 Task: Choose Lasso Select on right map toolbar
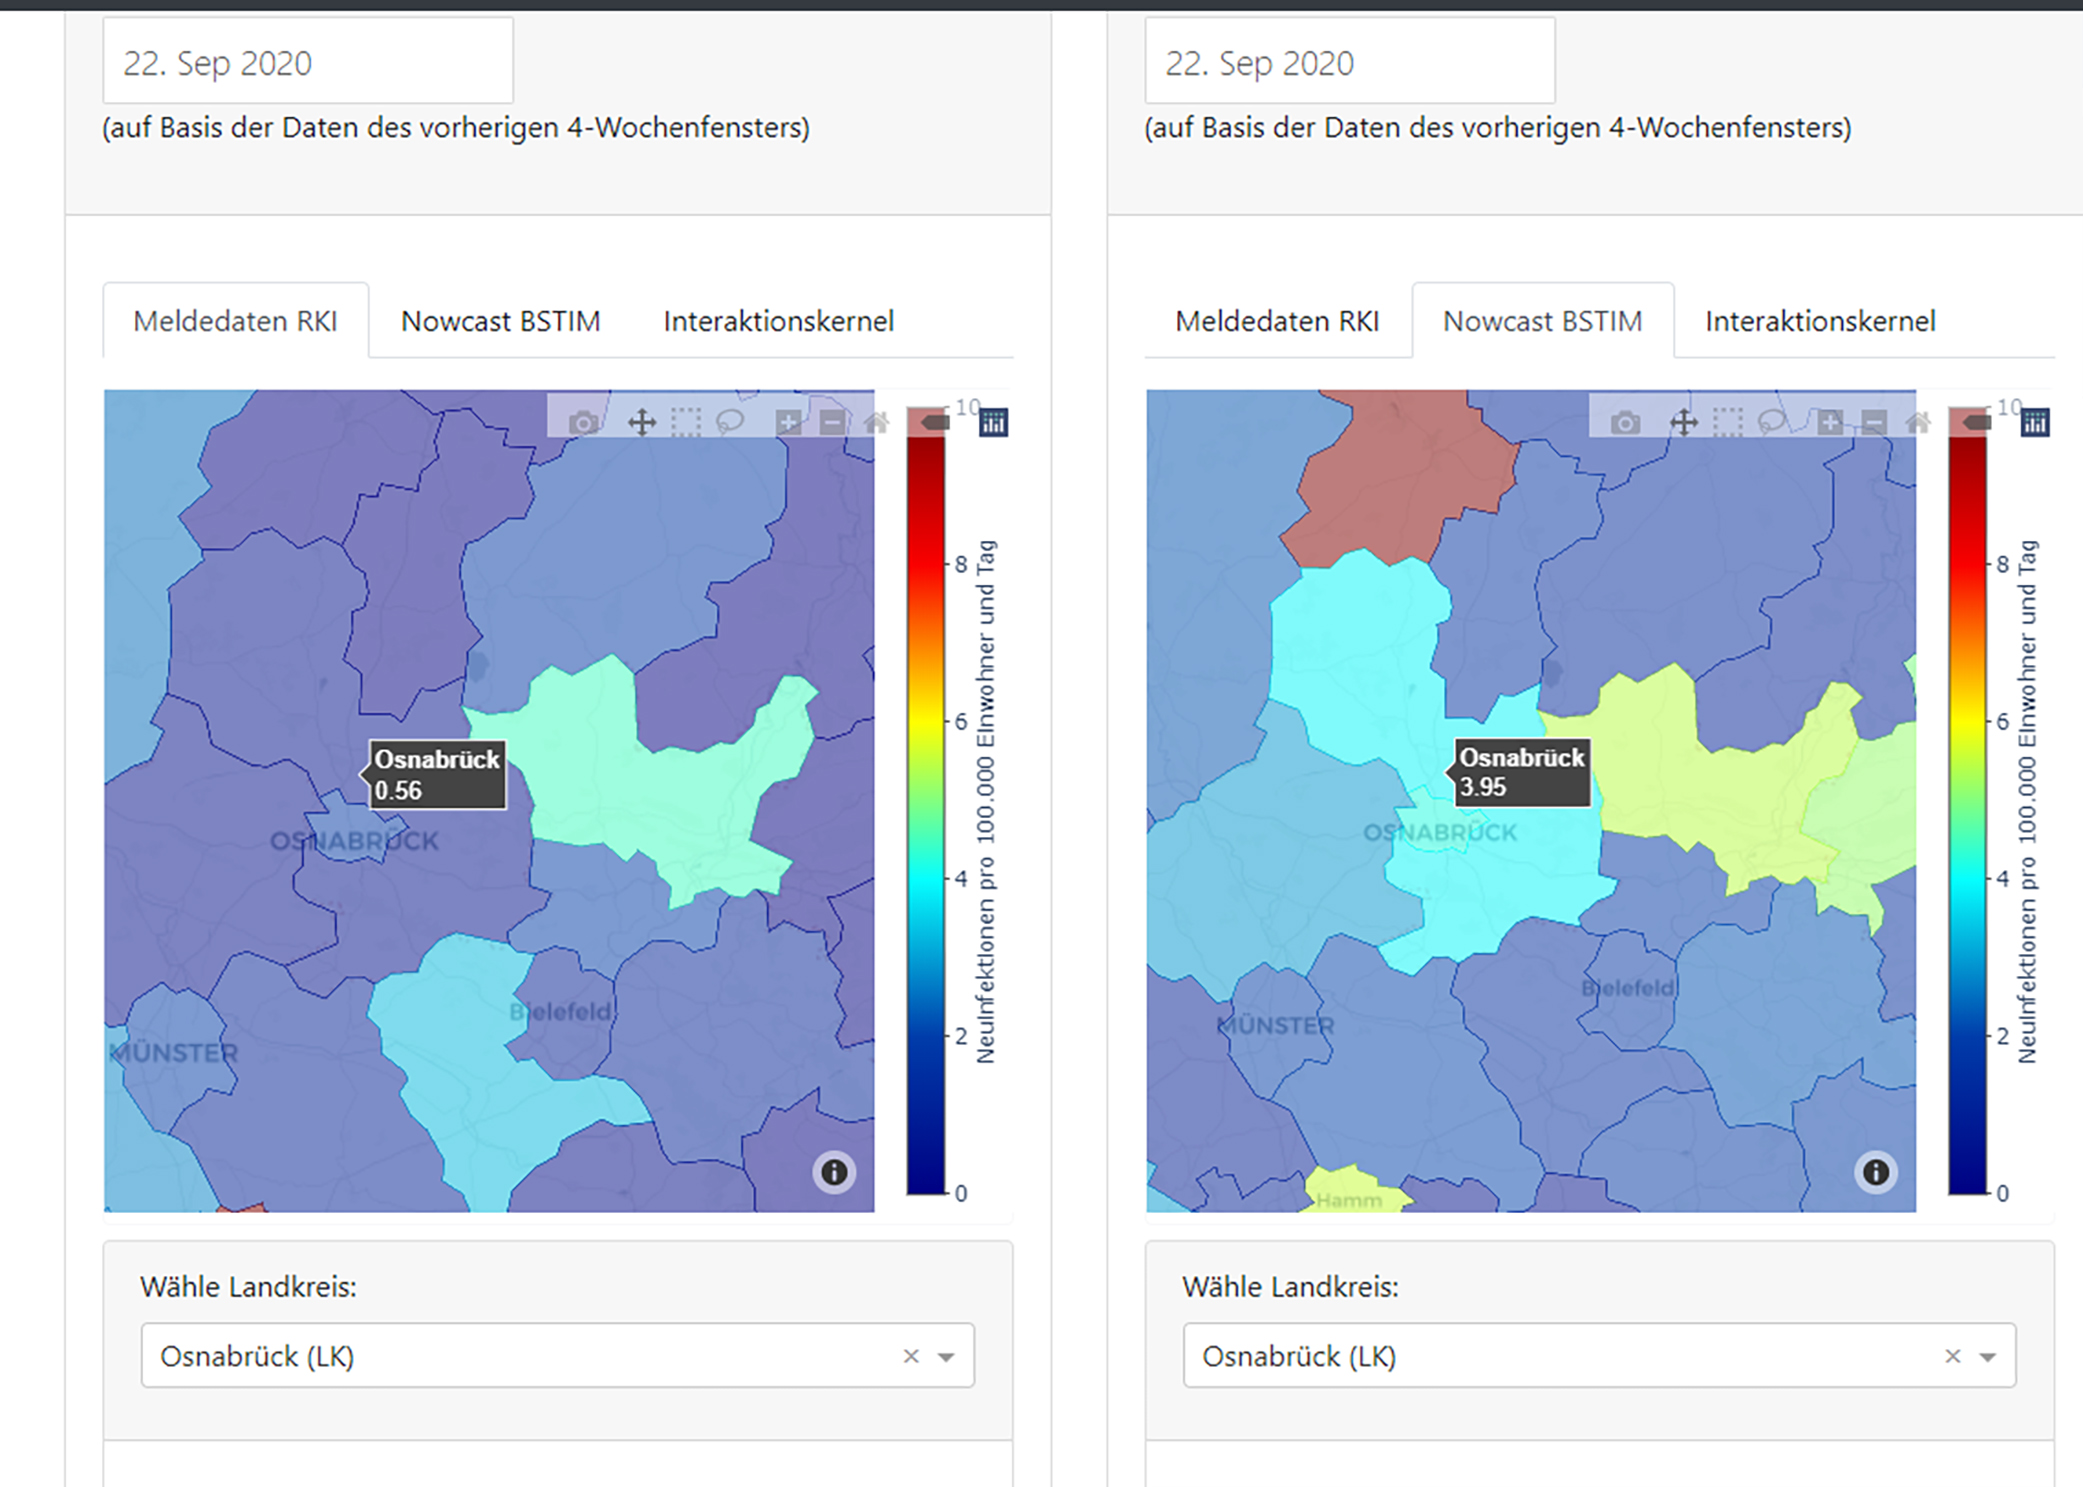click(1772, 423)
